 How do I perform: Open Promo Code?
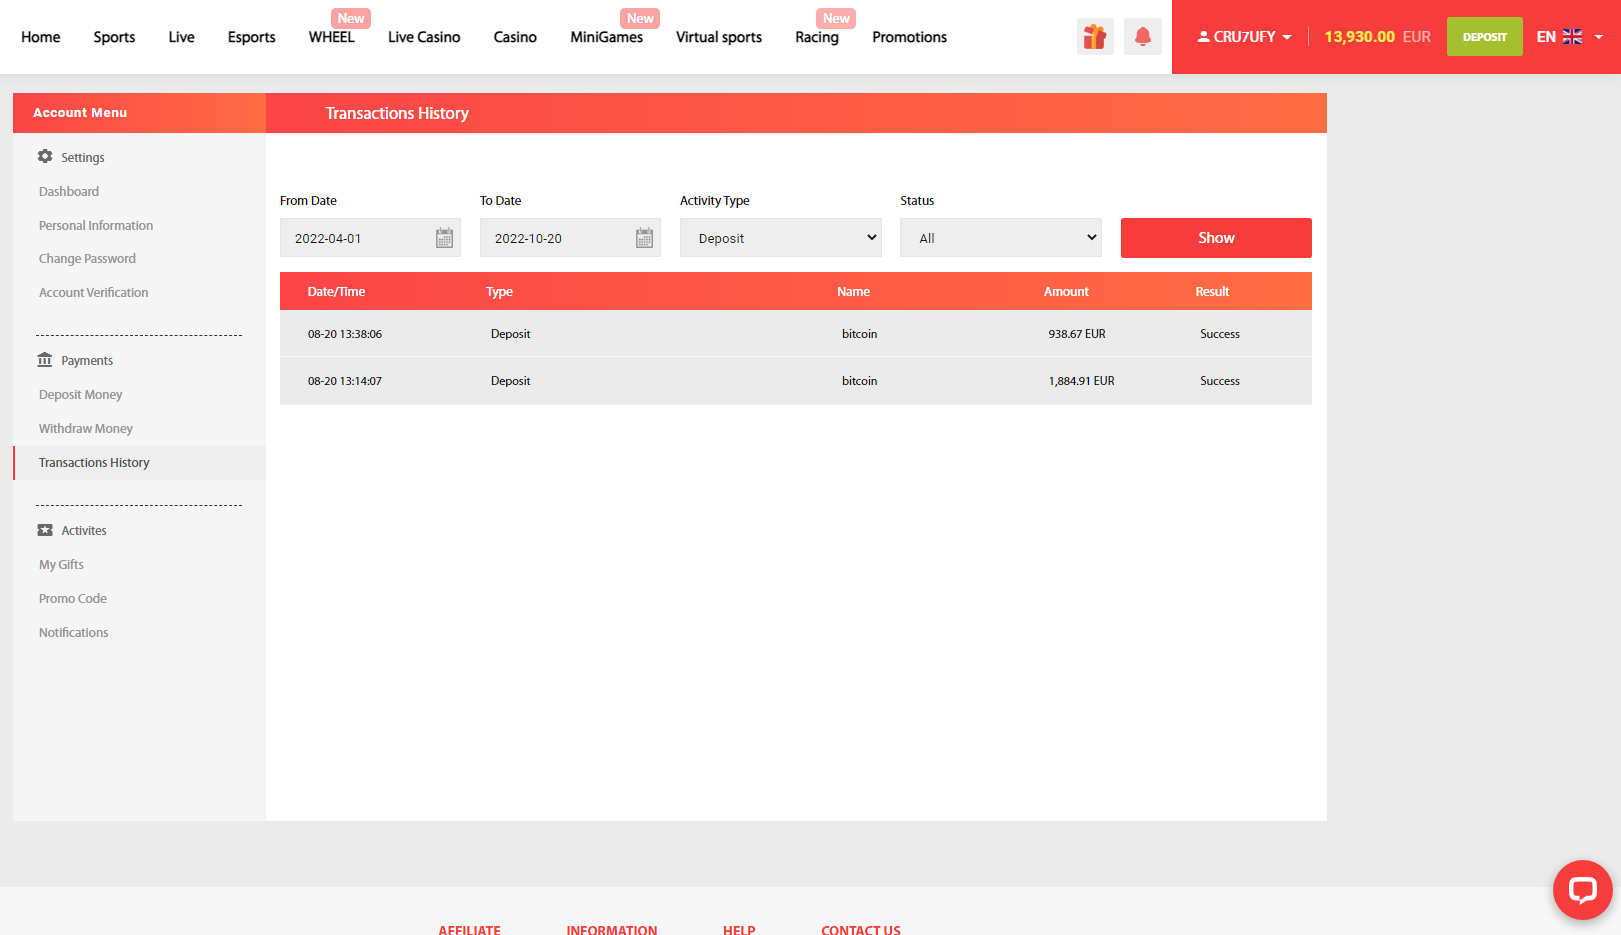(72, 598)
